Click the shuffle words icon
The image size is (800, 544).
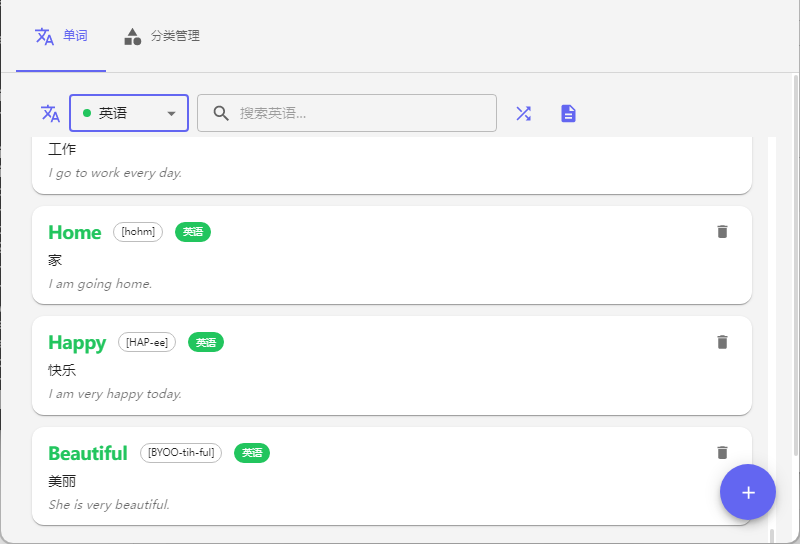(x=523, y=113)
